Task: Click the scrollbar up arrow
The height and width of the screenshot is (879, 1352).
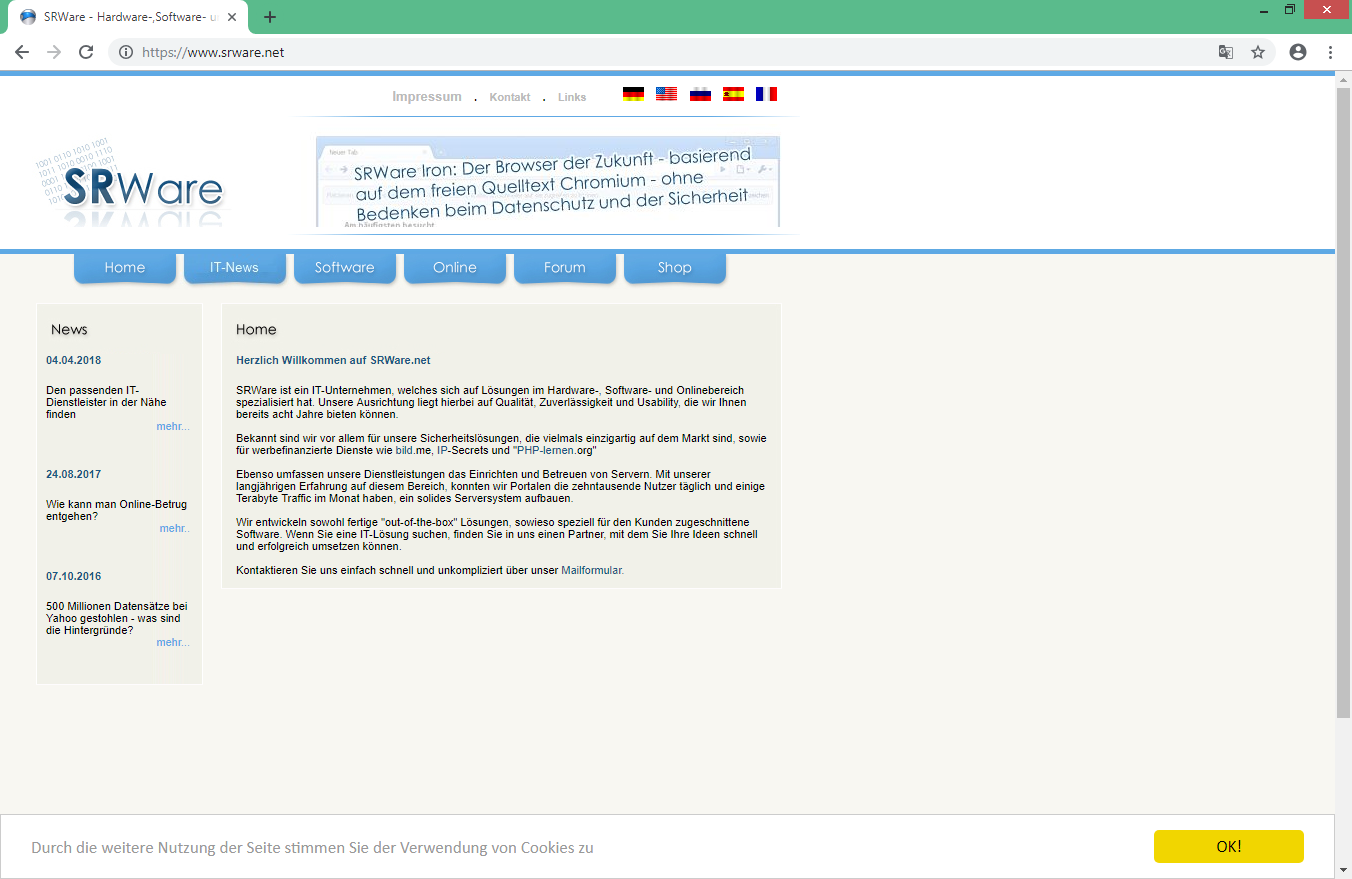Action: [1343, 79]
